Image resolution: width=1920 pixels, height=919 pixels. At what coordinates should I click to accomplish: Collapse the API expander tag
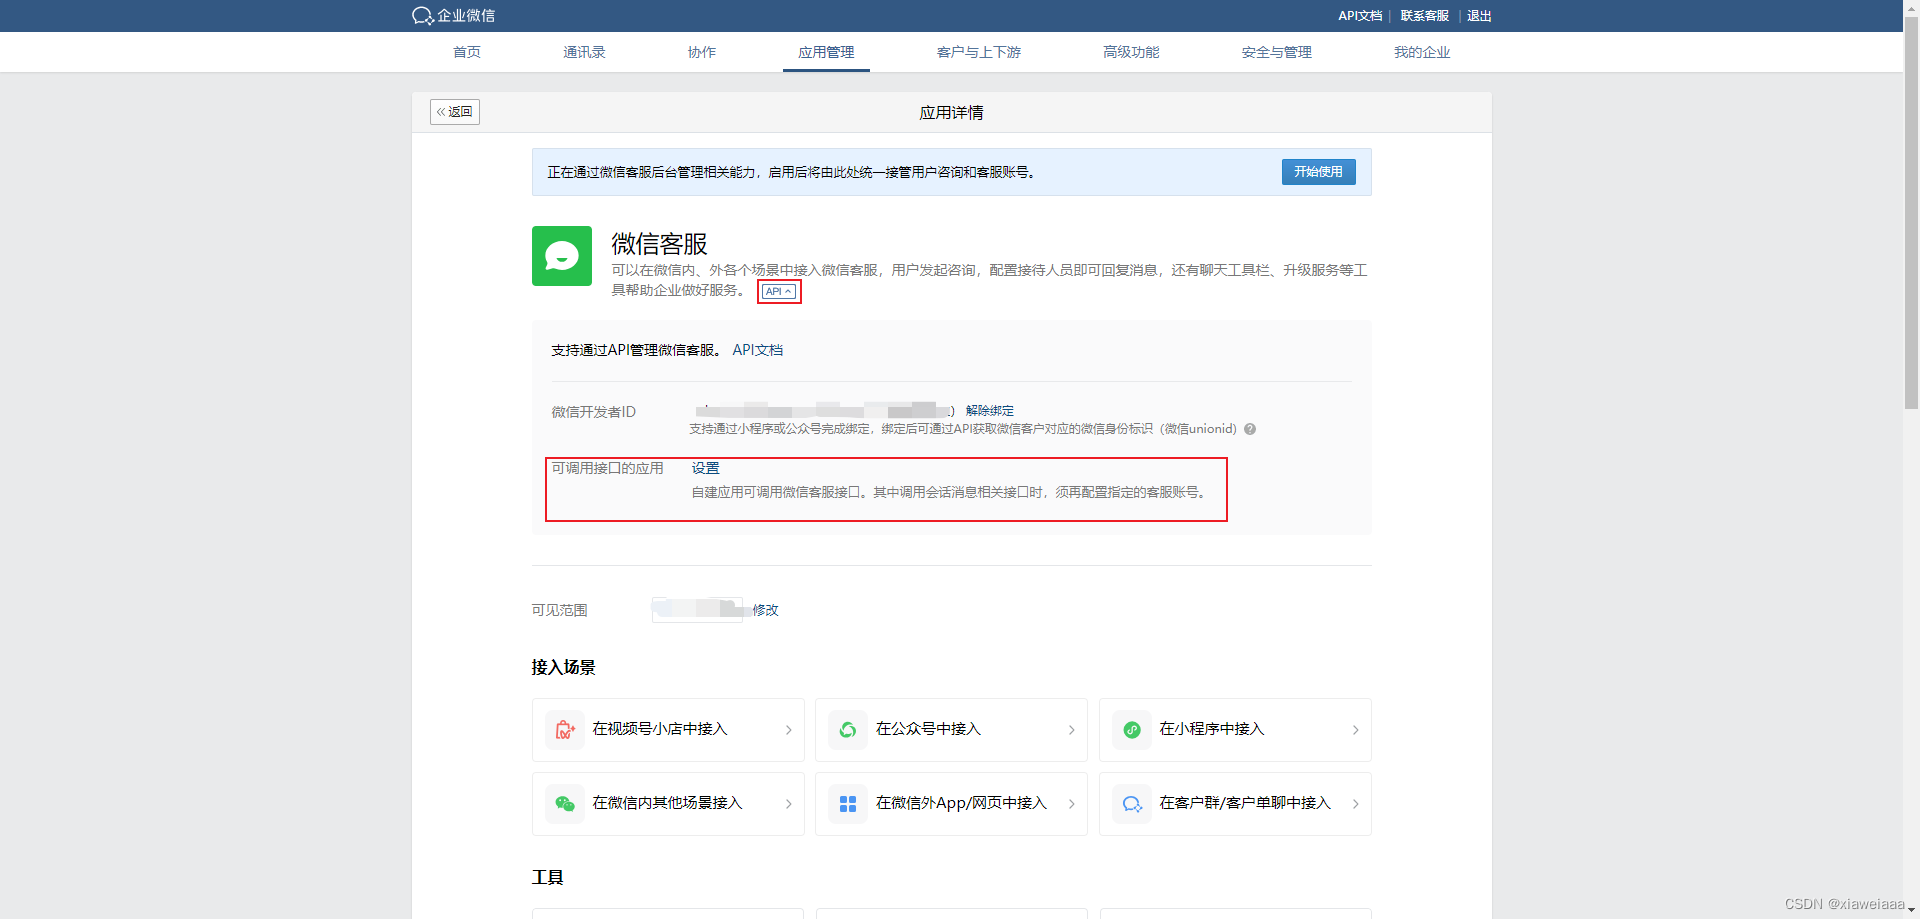coord(779,292)
